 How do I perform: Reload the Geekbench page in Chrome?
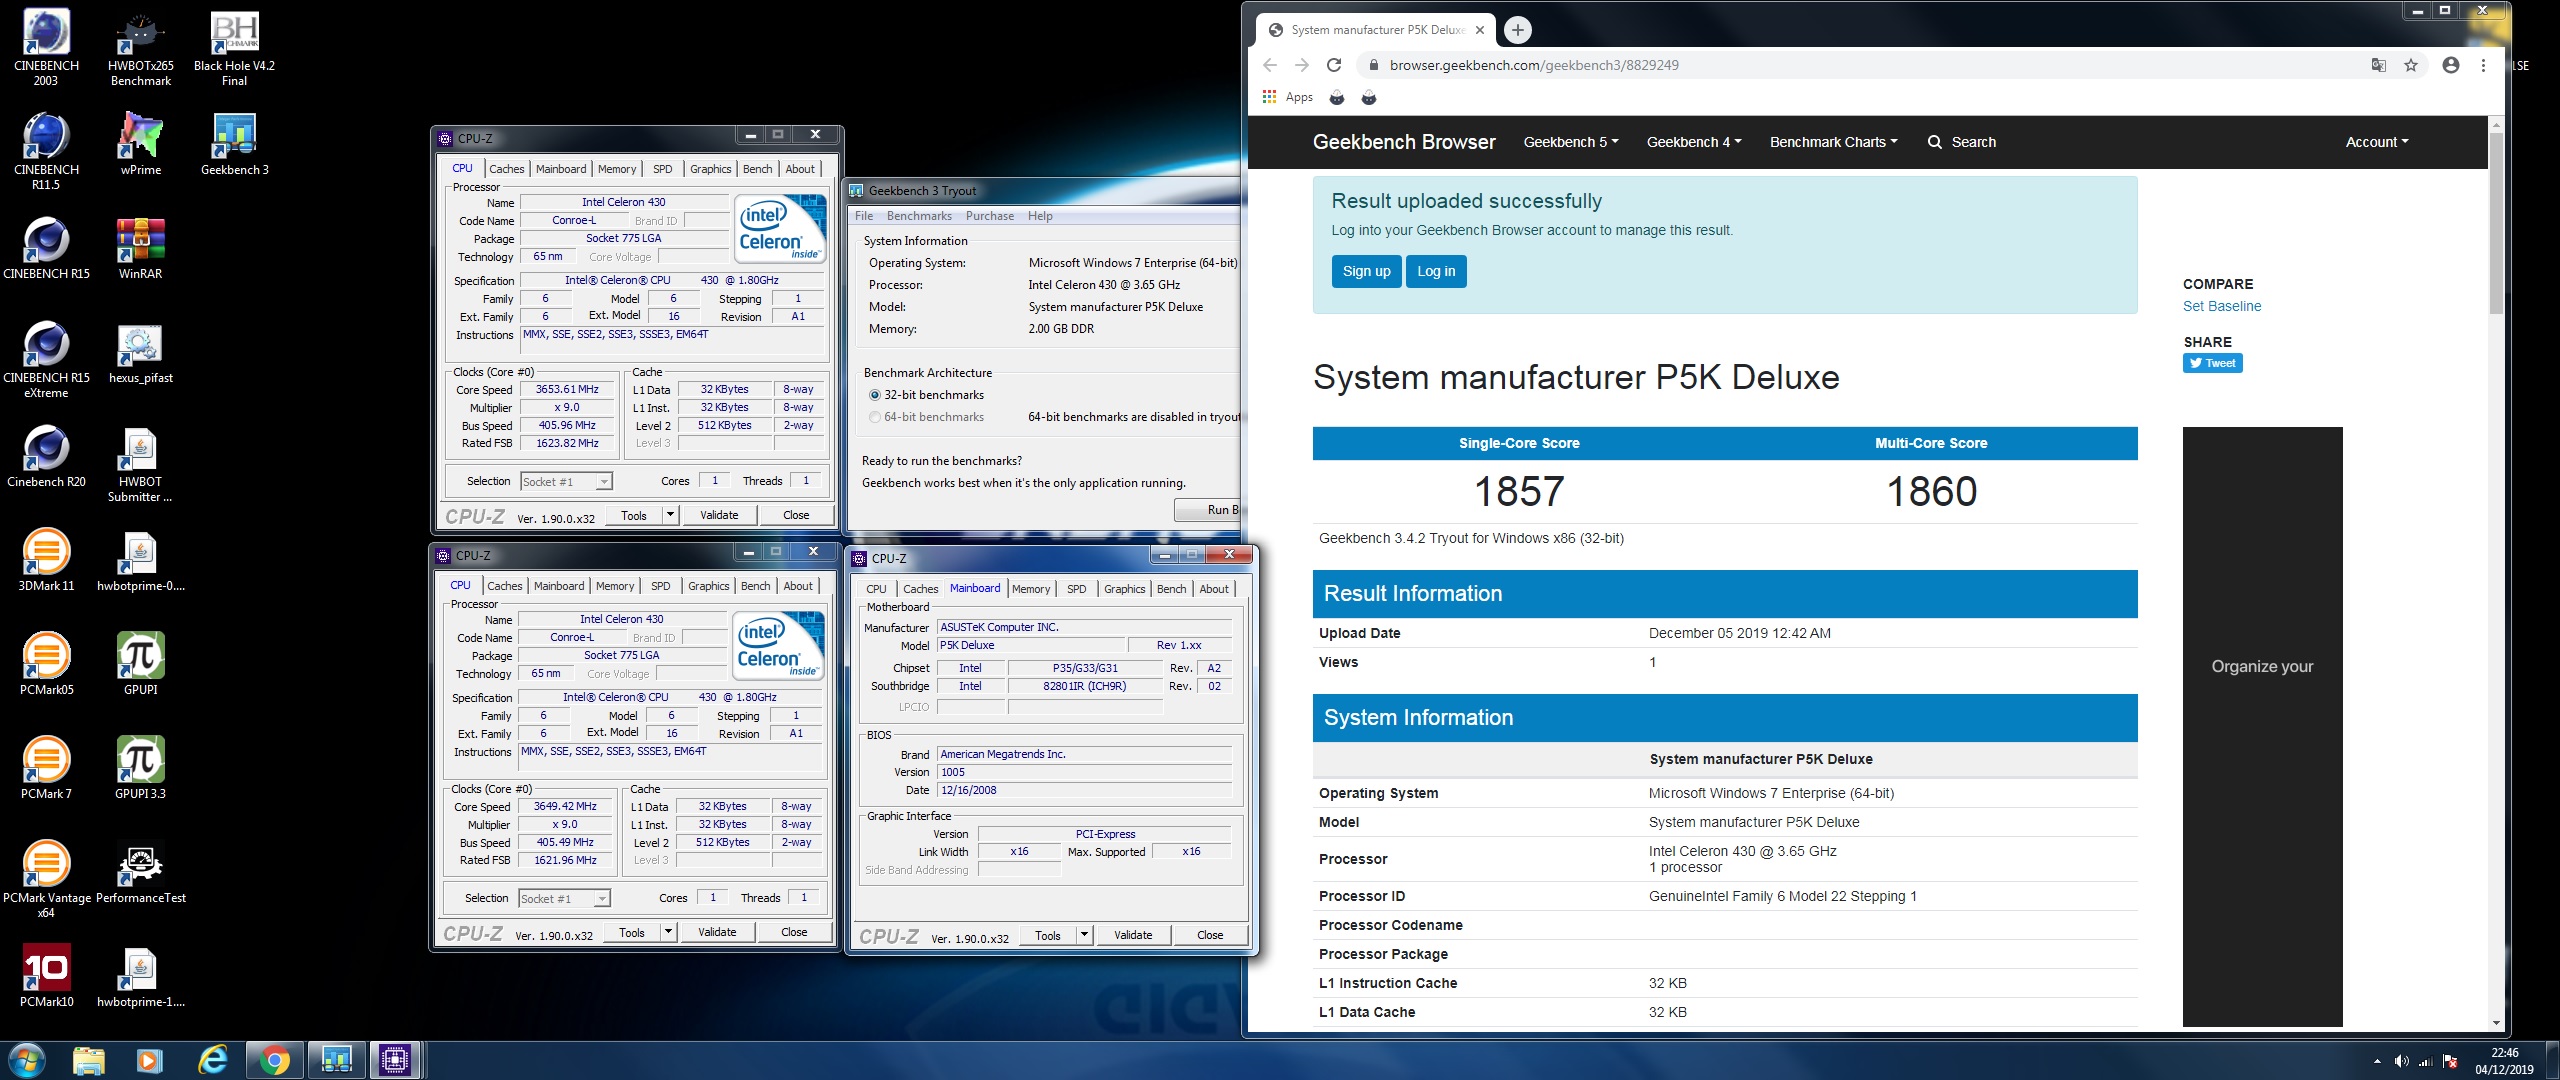(1333, 65)
